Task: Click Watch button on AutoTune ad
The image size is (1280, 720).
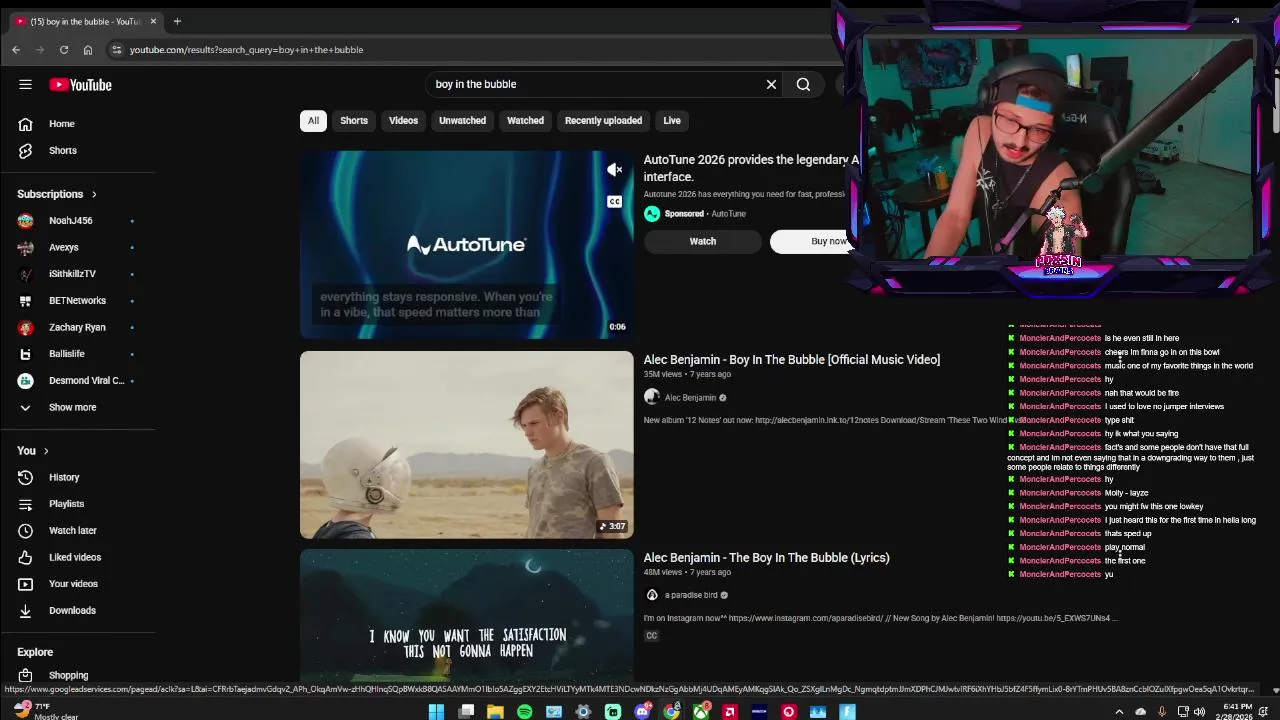Action: pos(703,241)
